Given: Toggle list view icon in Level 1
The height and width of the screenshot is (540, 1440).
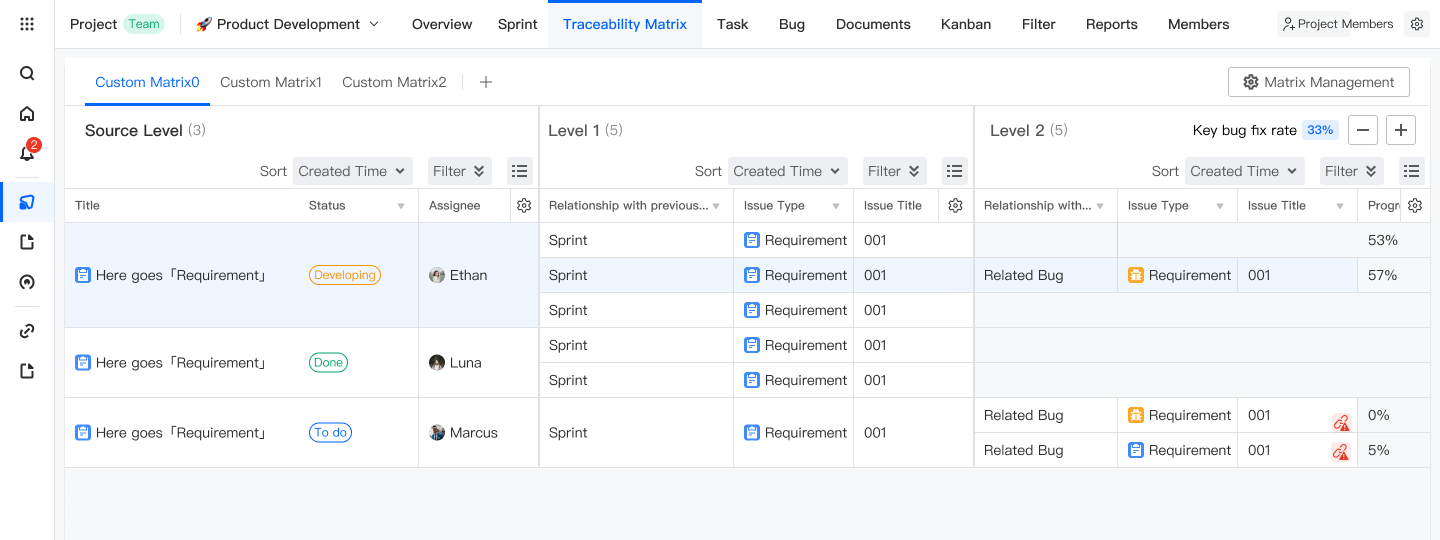Looking at the screenshot, I should pyautogui.click(x=955, y=171).
